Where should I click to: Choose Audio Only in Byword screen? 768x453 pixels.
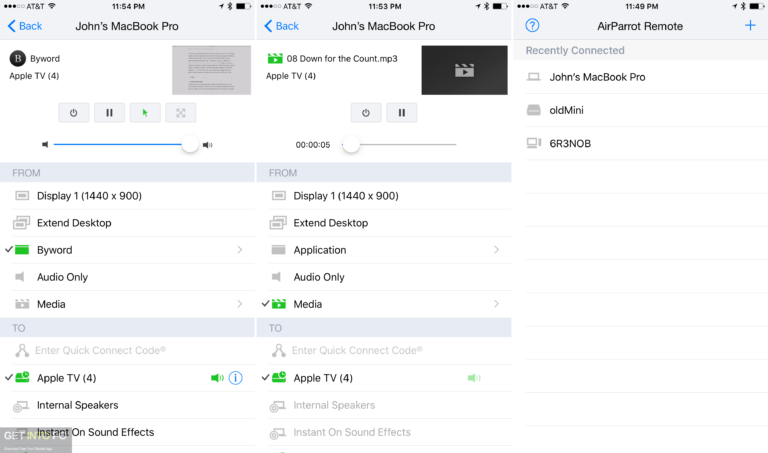[127, 277]
